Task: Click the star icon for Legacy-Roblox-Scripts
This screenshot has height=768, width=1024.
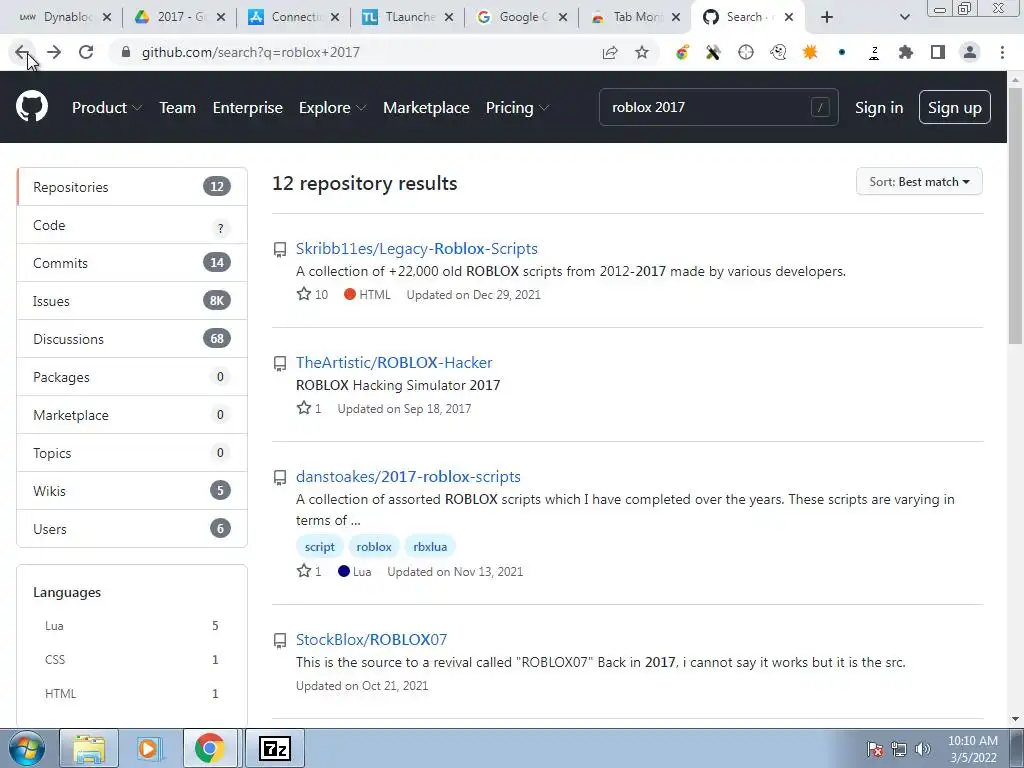Action: click(x=304, y=294)
